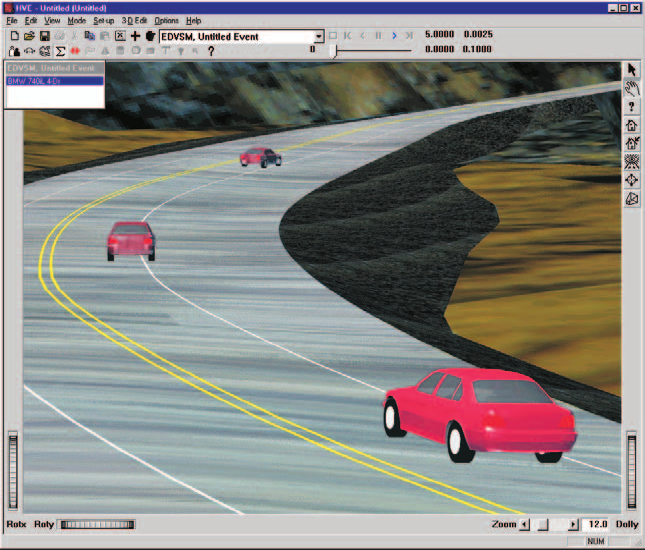Click the Zoom scrollbar thumb
645x550 pixels.
(543, 524)
